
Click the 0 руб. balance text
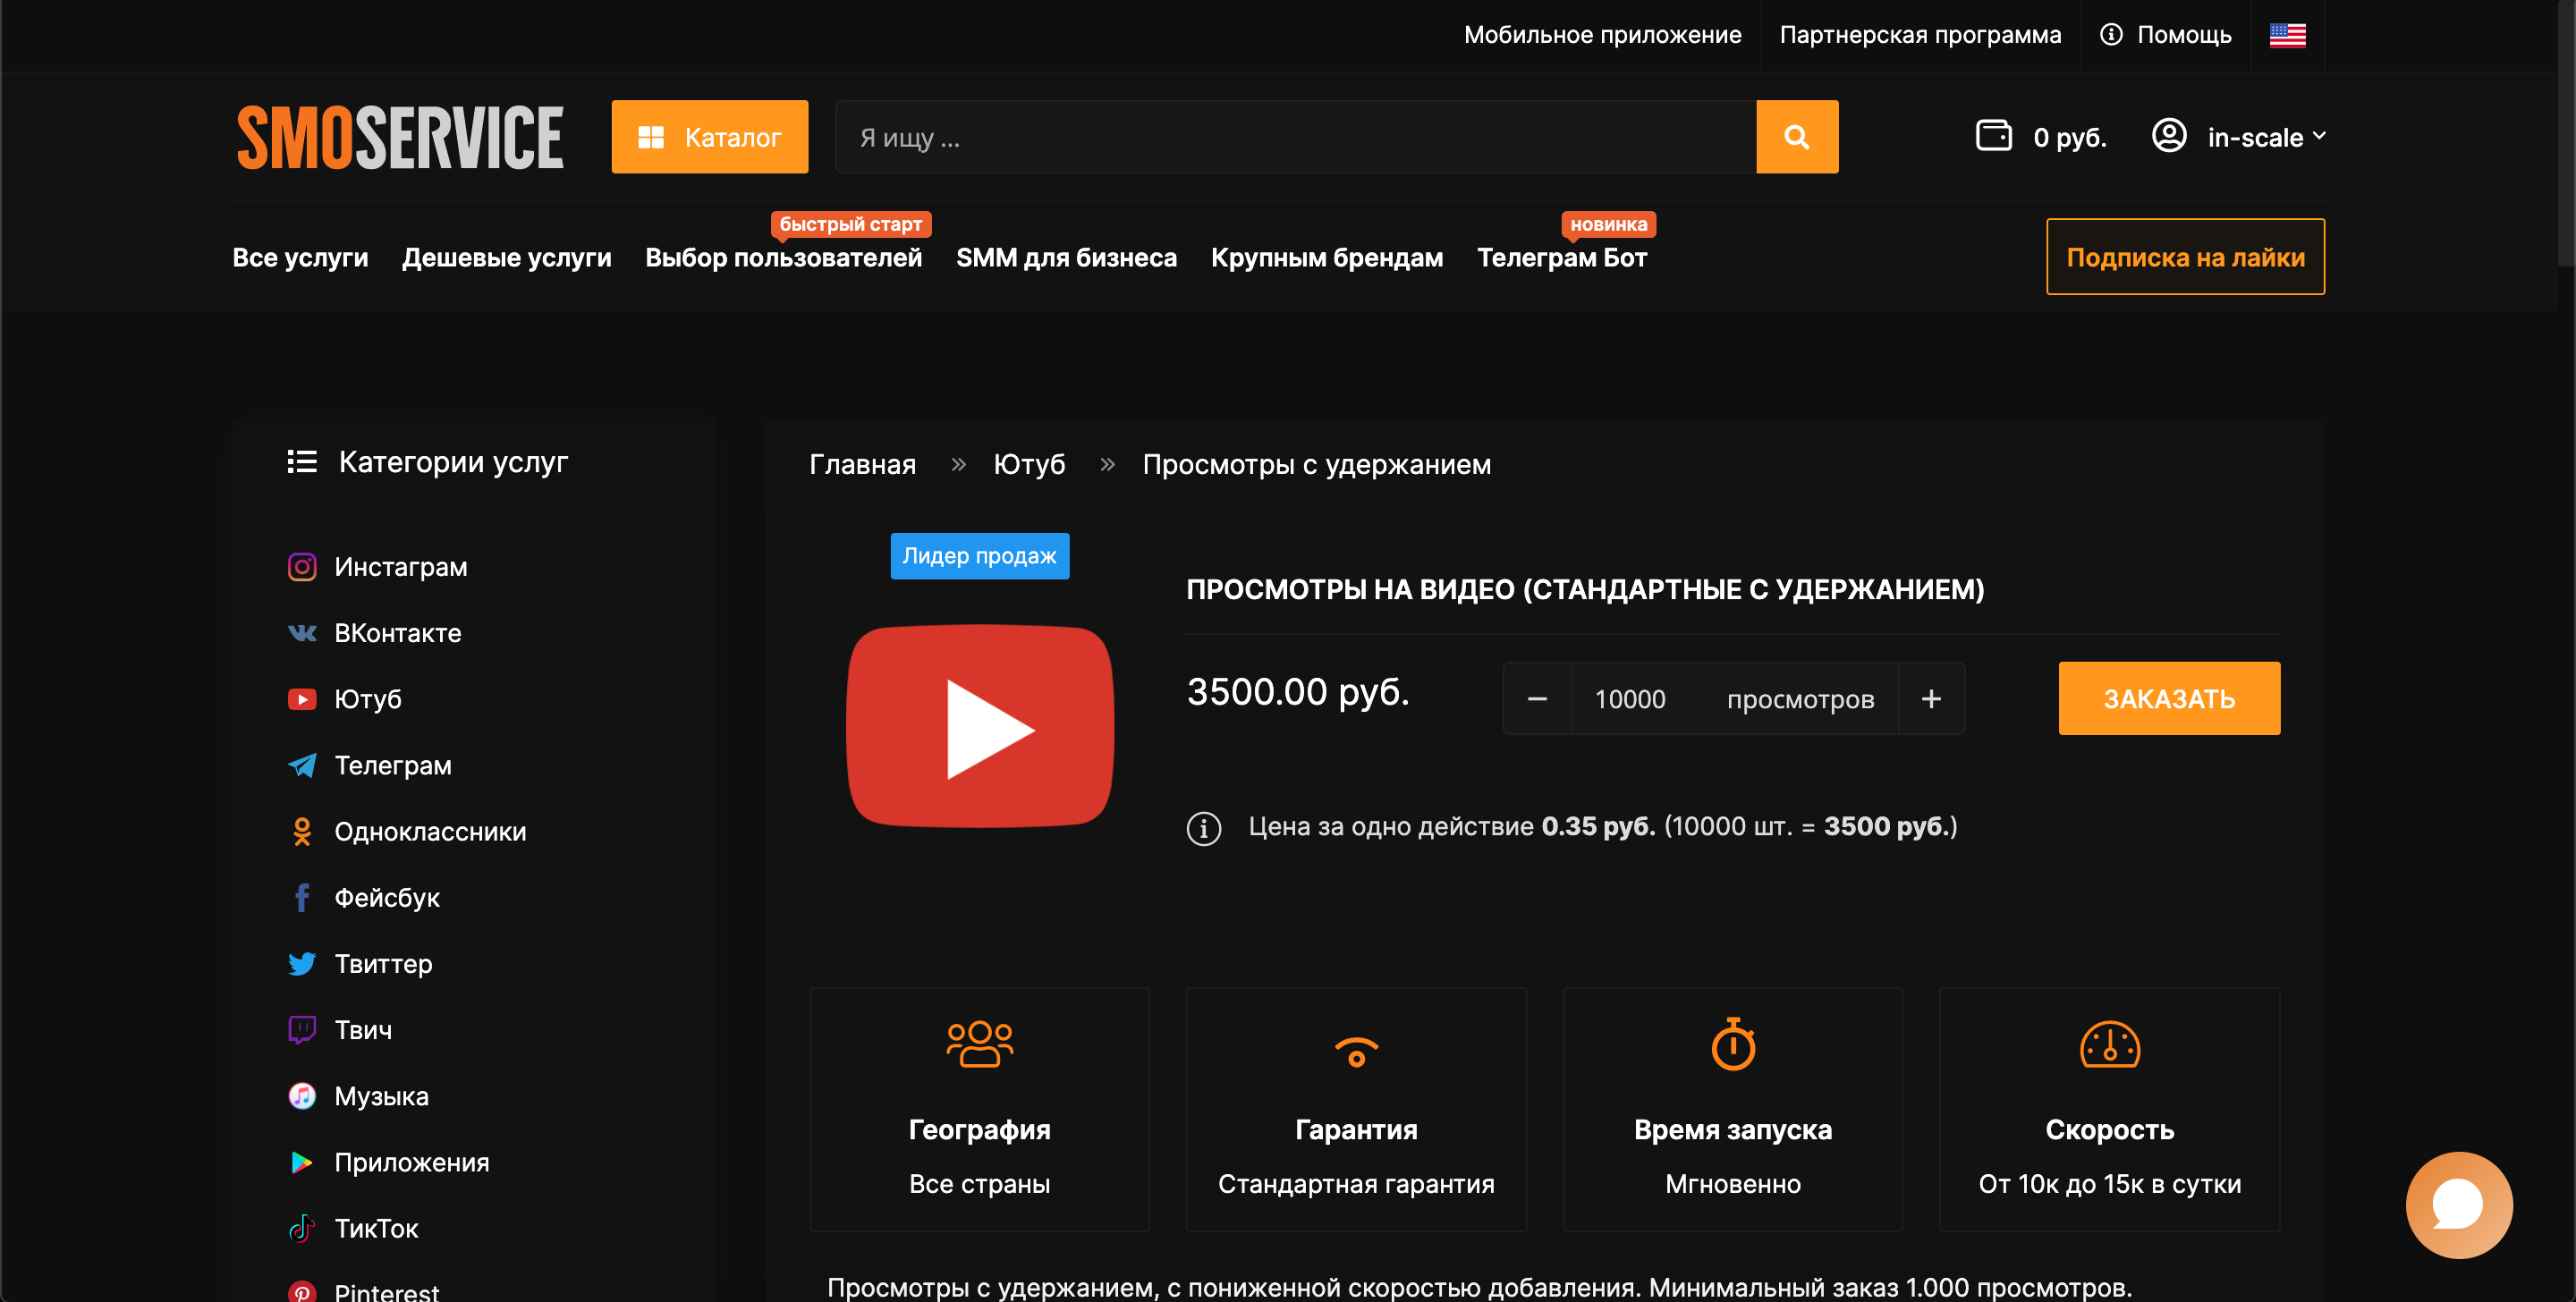pyautogui.click(x=2069, y=137)
